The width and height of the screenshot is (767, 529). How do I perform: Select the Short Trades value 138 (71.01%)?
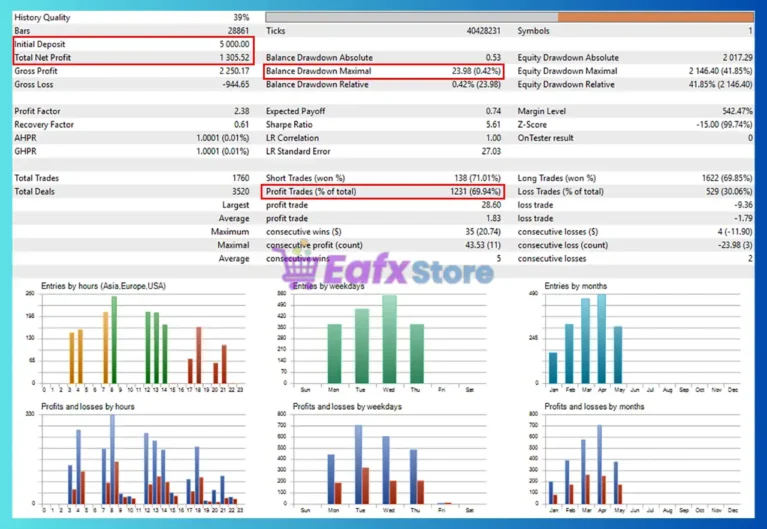coord(477,178)
